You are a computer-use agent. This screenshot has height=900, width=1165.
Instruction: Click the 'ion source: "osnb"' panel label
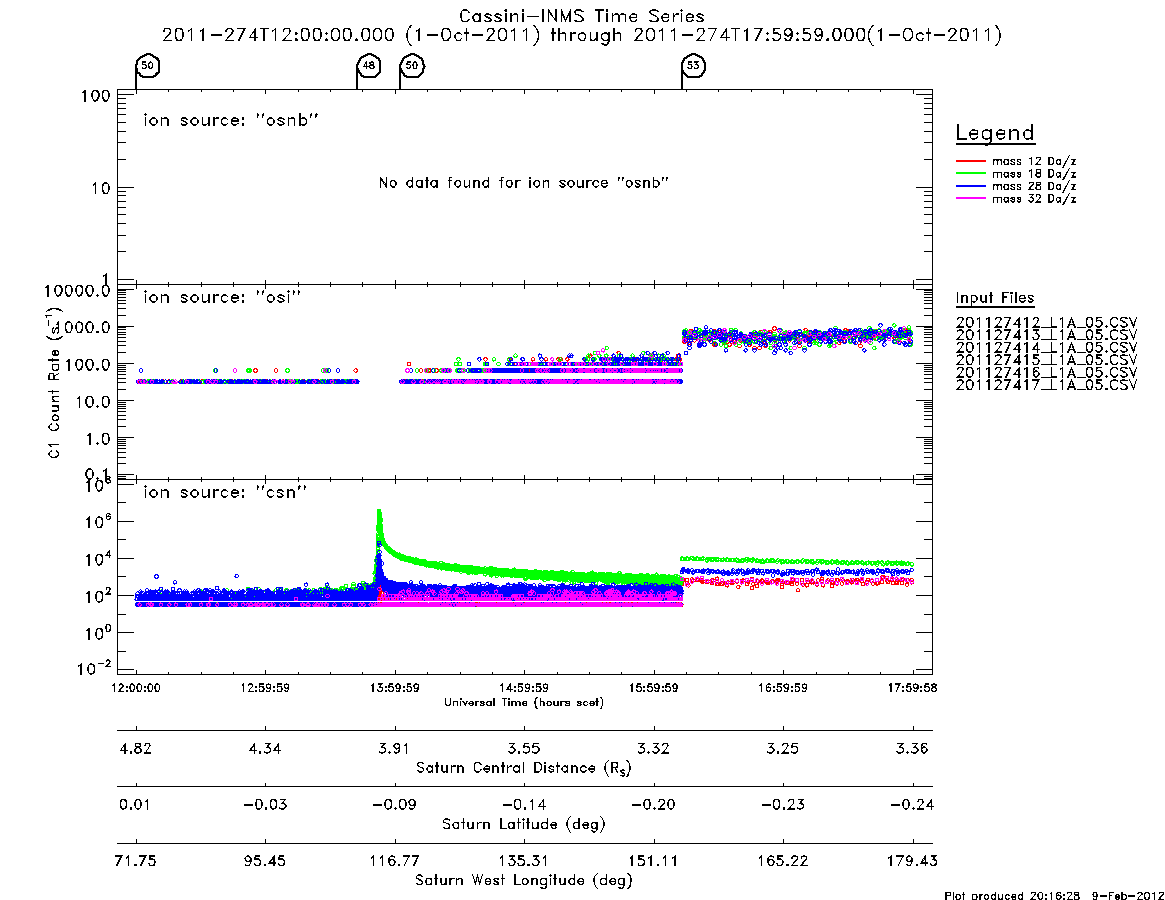[231, 120]
